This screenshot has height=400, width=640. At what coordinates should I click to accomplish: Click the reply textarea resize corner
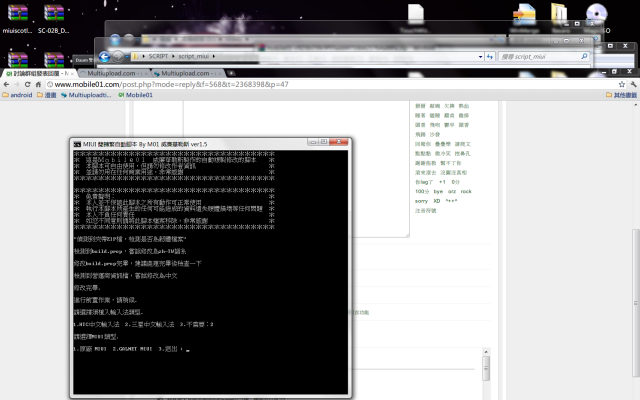(407, 235)
